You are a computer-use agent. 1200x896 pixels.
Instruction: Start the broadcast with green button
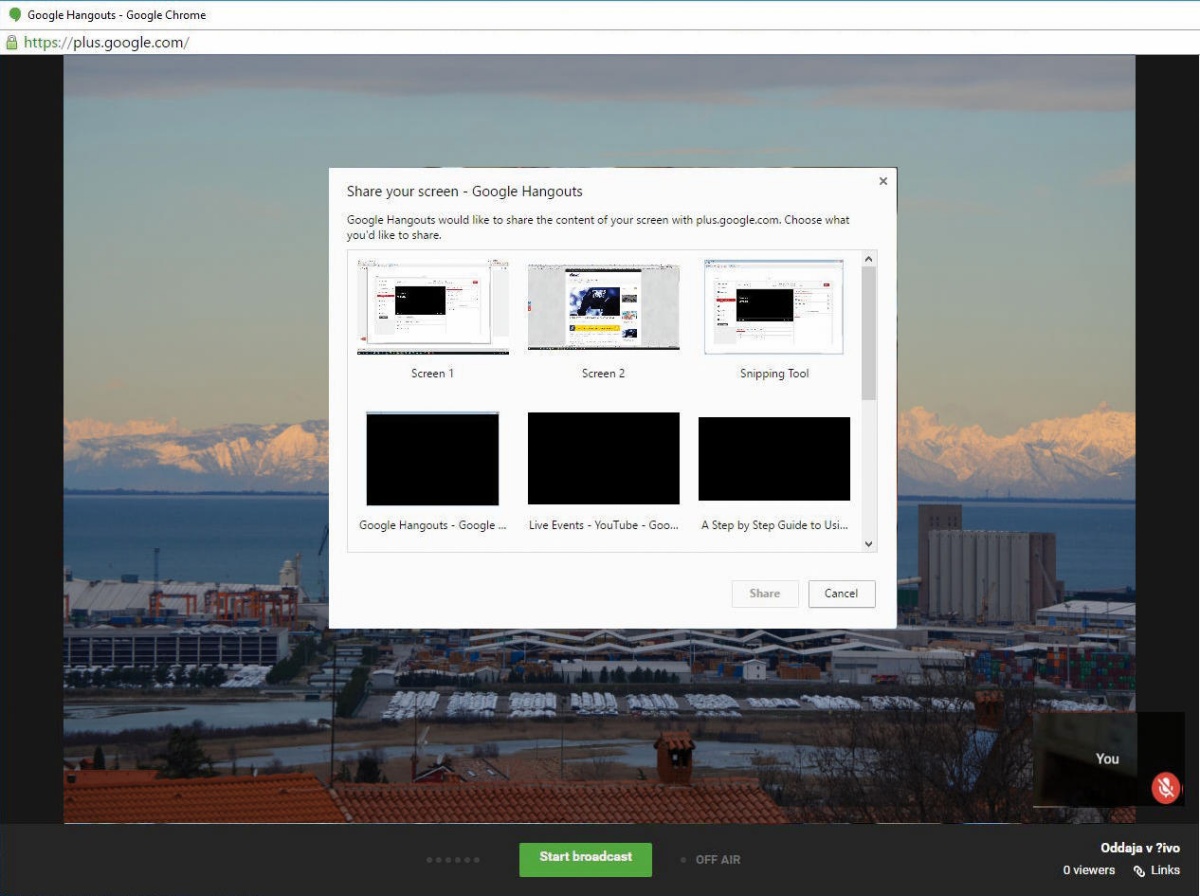[x=585, y=859]
